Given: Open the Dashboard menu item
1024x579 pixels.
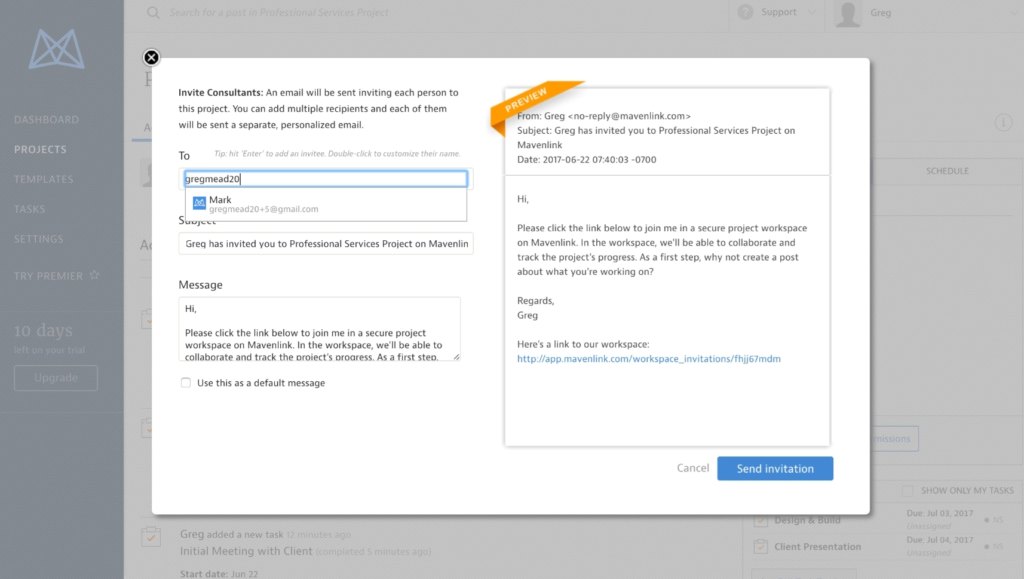Looking at the screenshot, I should [46, 120].
